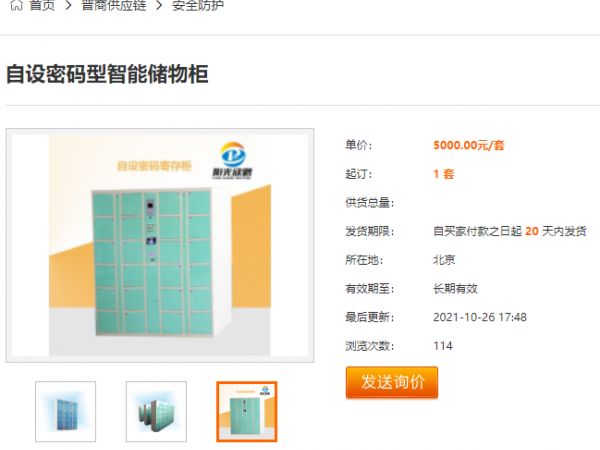Click the main green locker product image
Screen dimensions: 600x450
tap(160, 246)
